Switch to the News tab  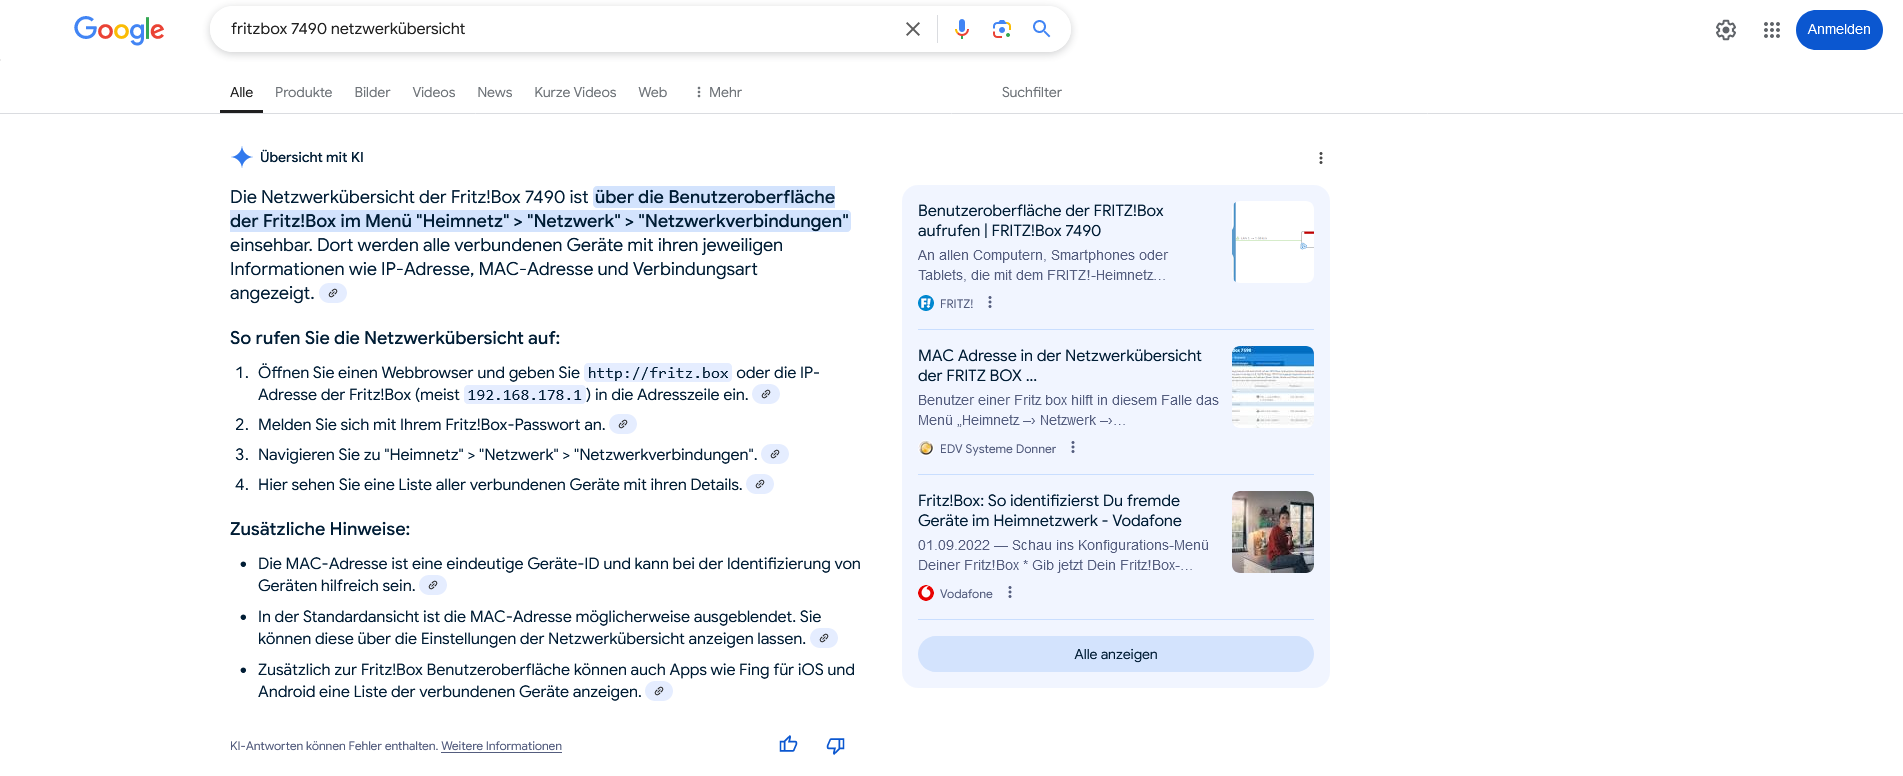click(x=495, y=92)
